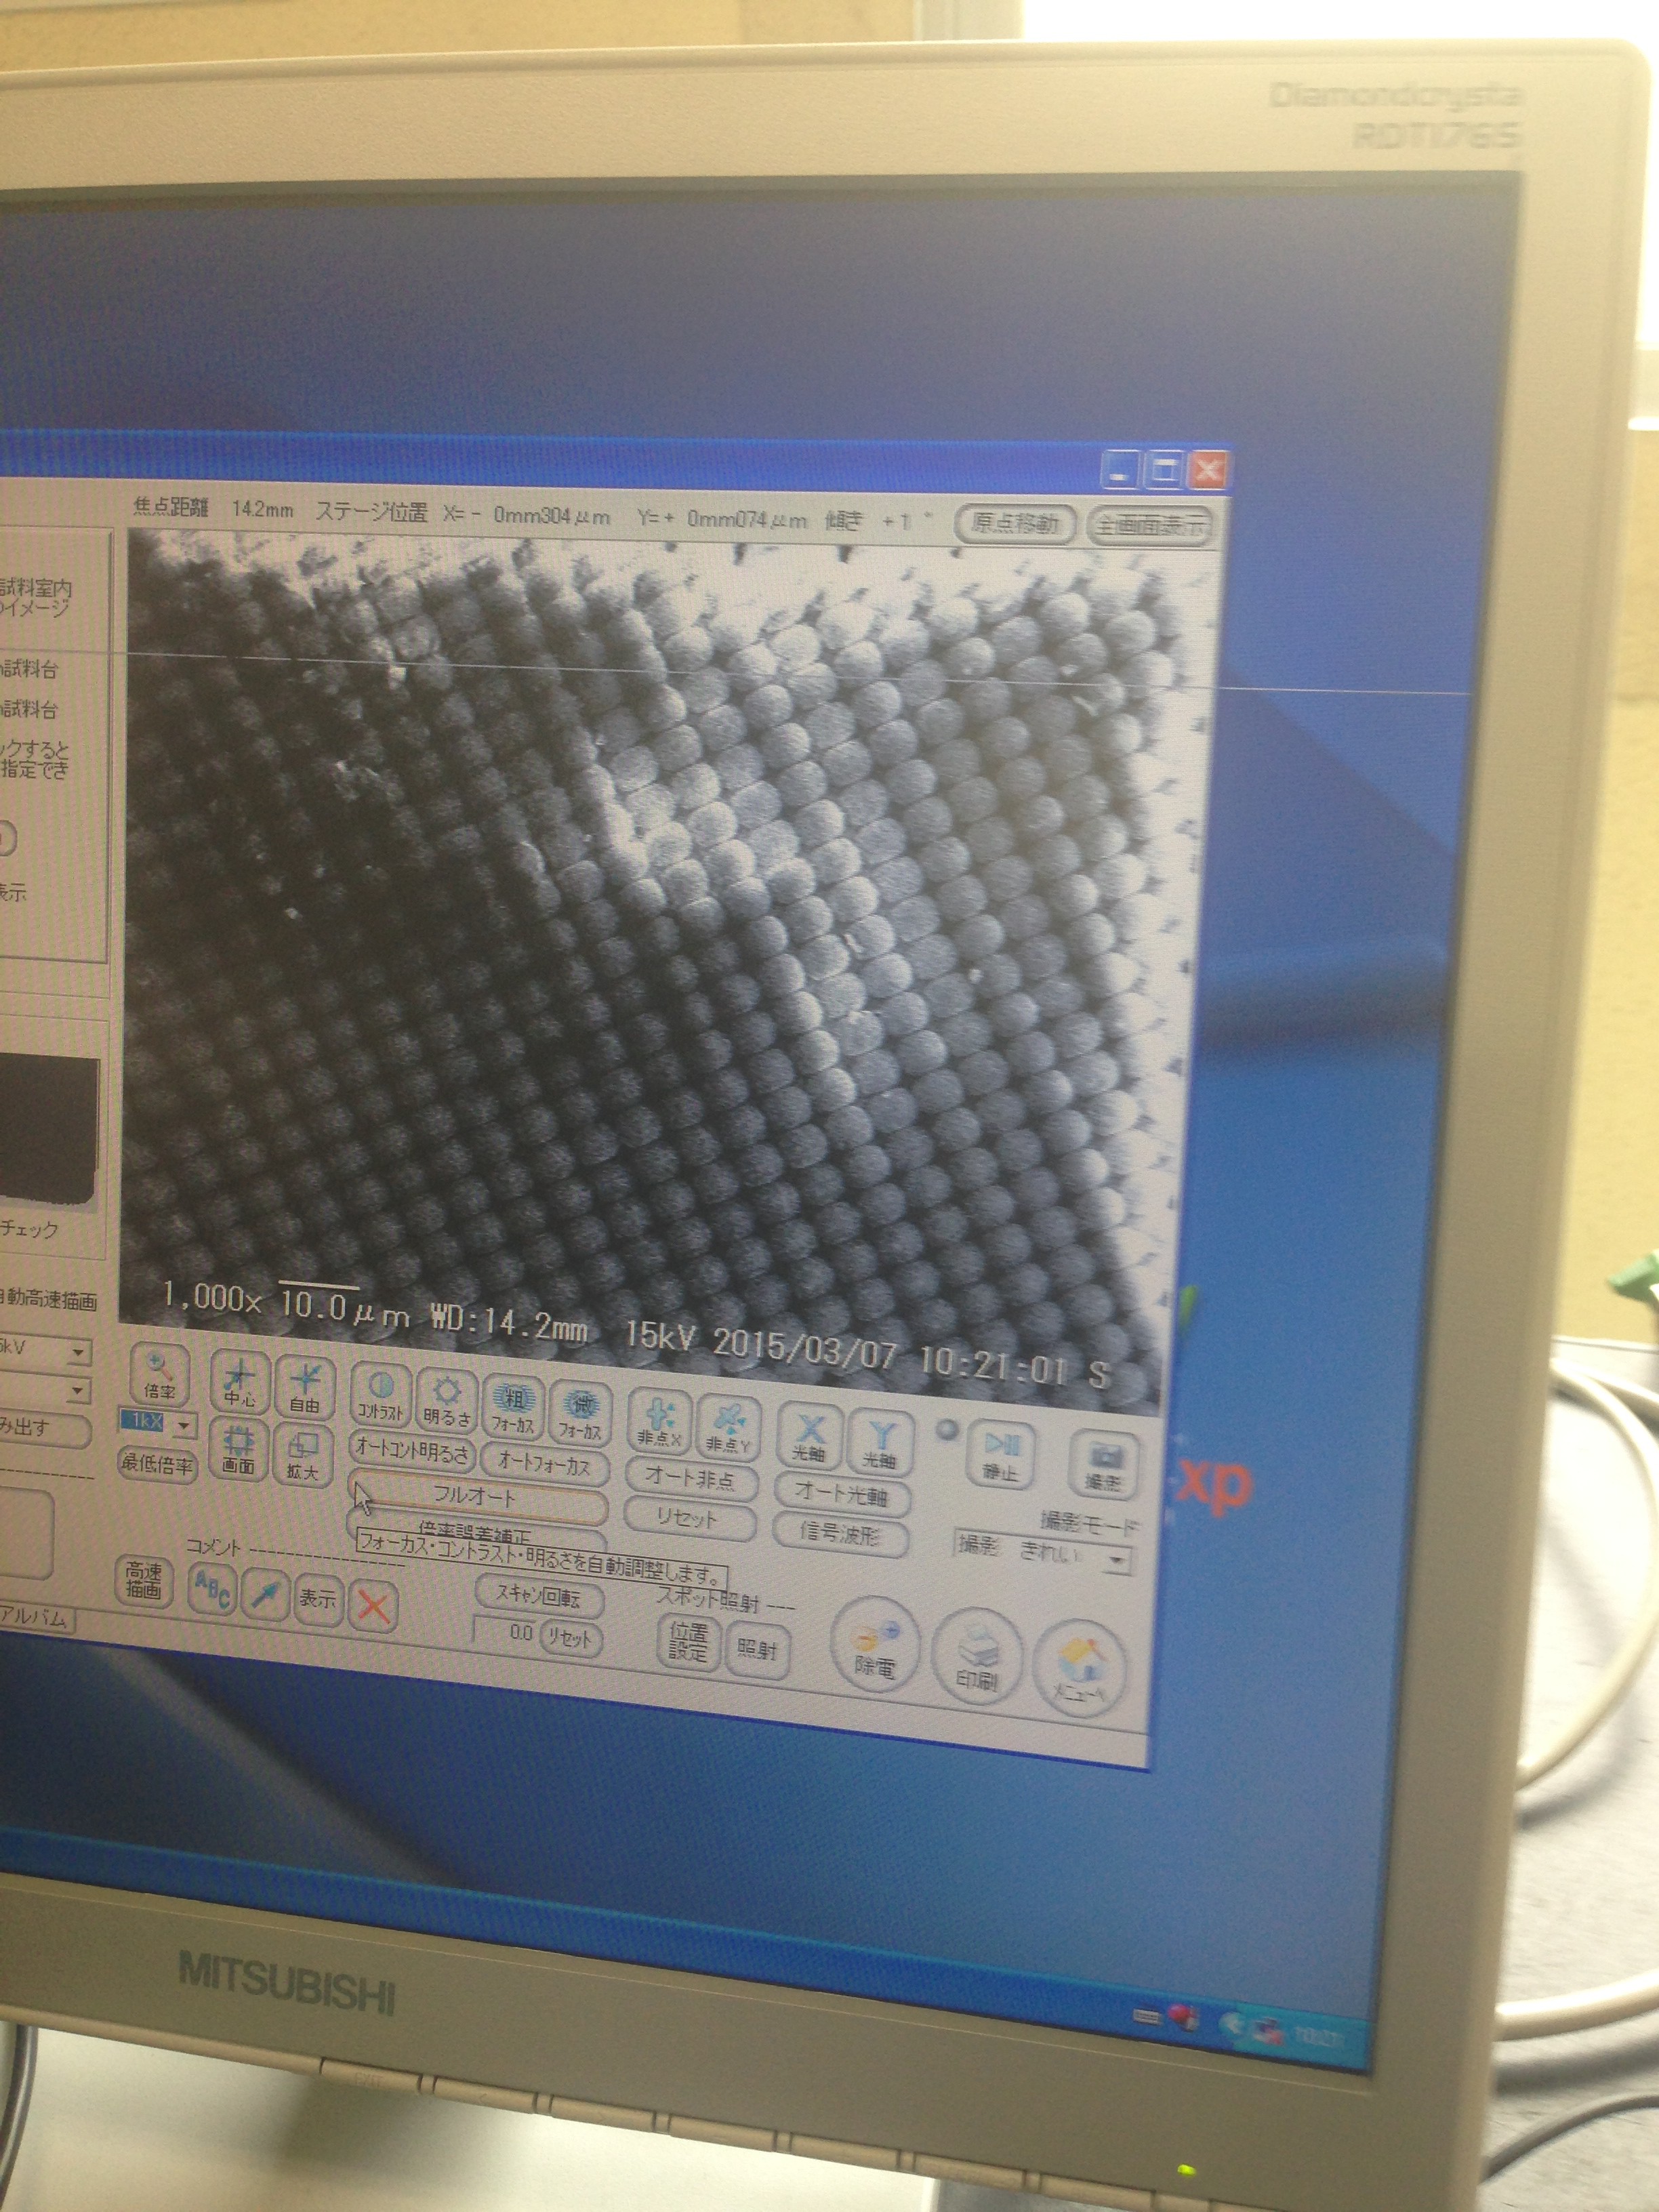Open the dropdown below the kV selector
This screenshot has height=2212, width=1659.
point(78,1391)
